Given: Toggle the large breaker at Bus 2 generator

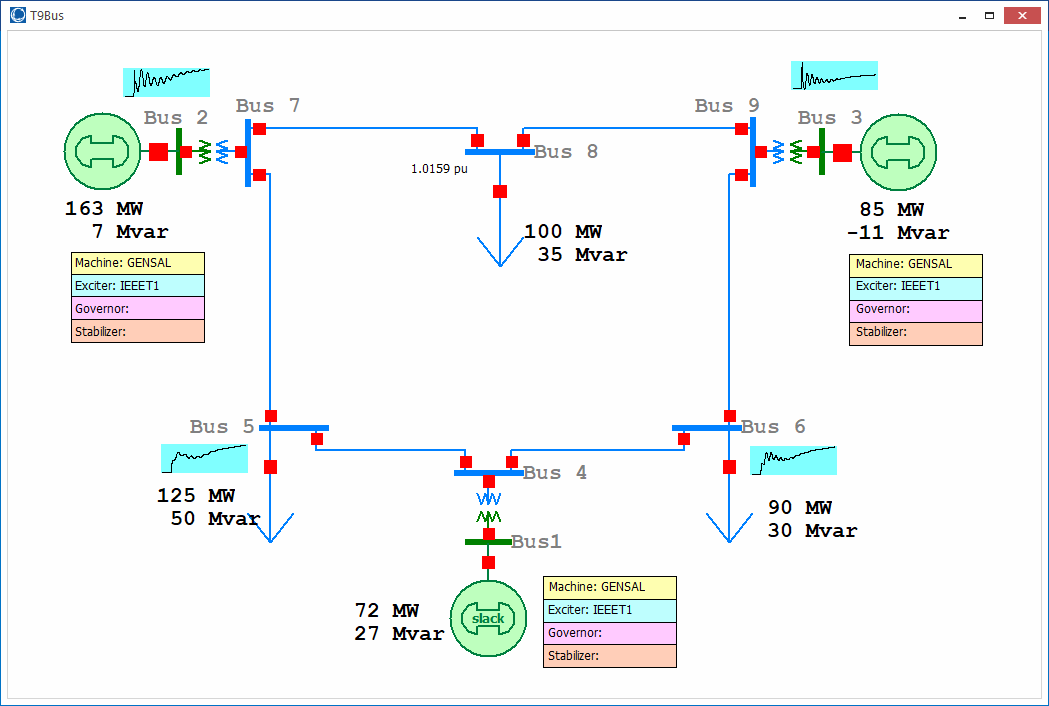Looking at the screenshot, I should pyautogui.click(x=158, y=152).
